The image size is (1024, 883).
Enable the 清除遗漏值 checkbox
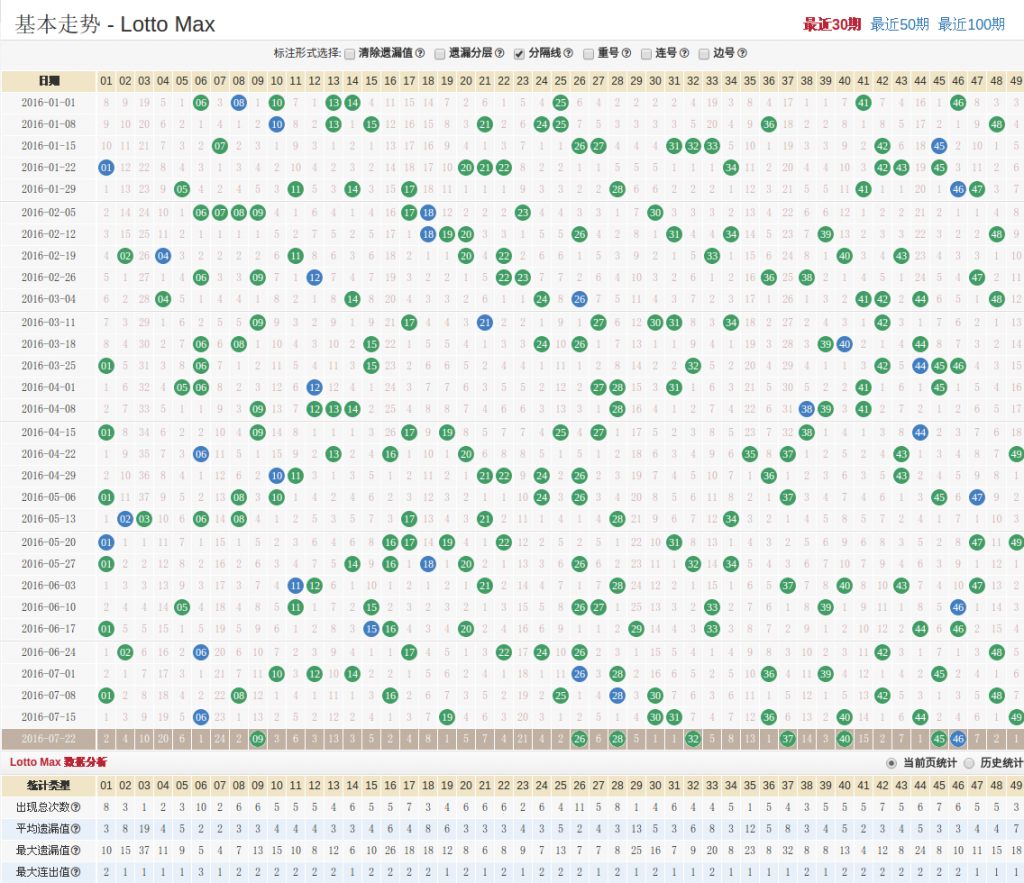coord(349,54)
